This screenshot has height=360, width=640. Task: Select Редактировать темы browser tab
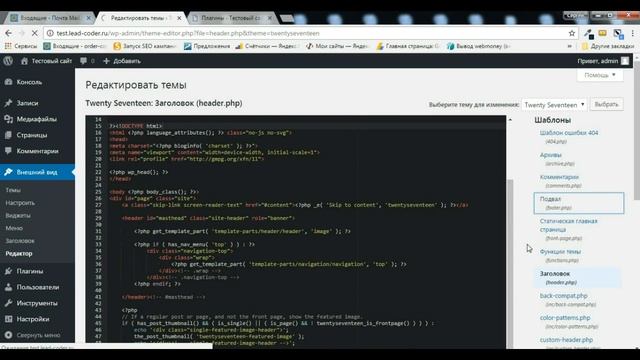140,18
